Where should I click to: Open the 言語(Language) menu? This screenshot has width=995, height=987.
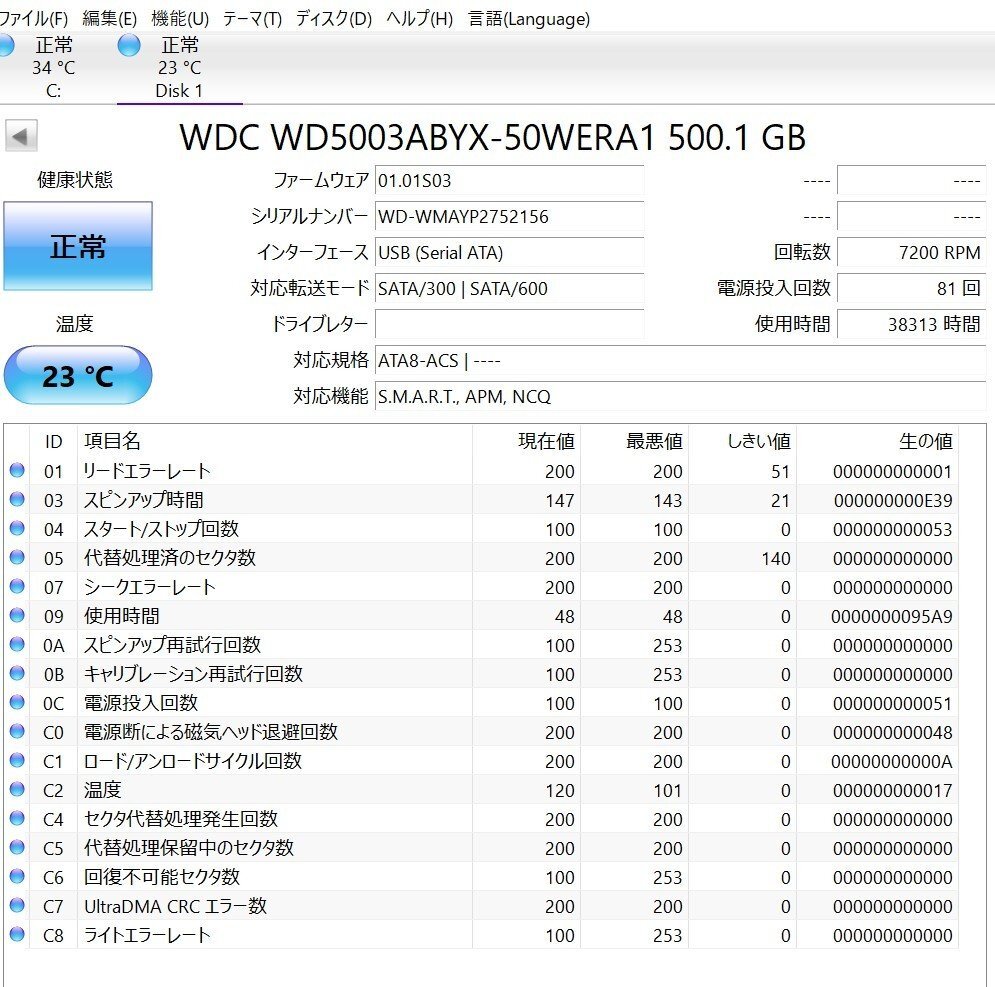(x=529, y=19)
